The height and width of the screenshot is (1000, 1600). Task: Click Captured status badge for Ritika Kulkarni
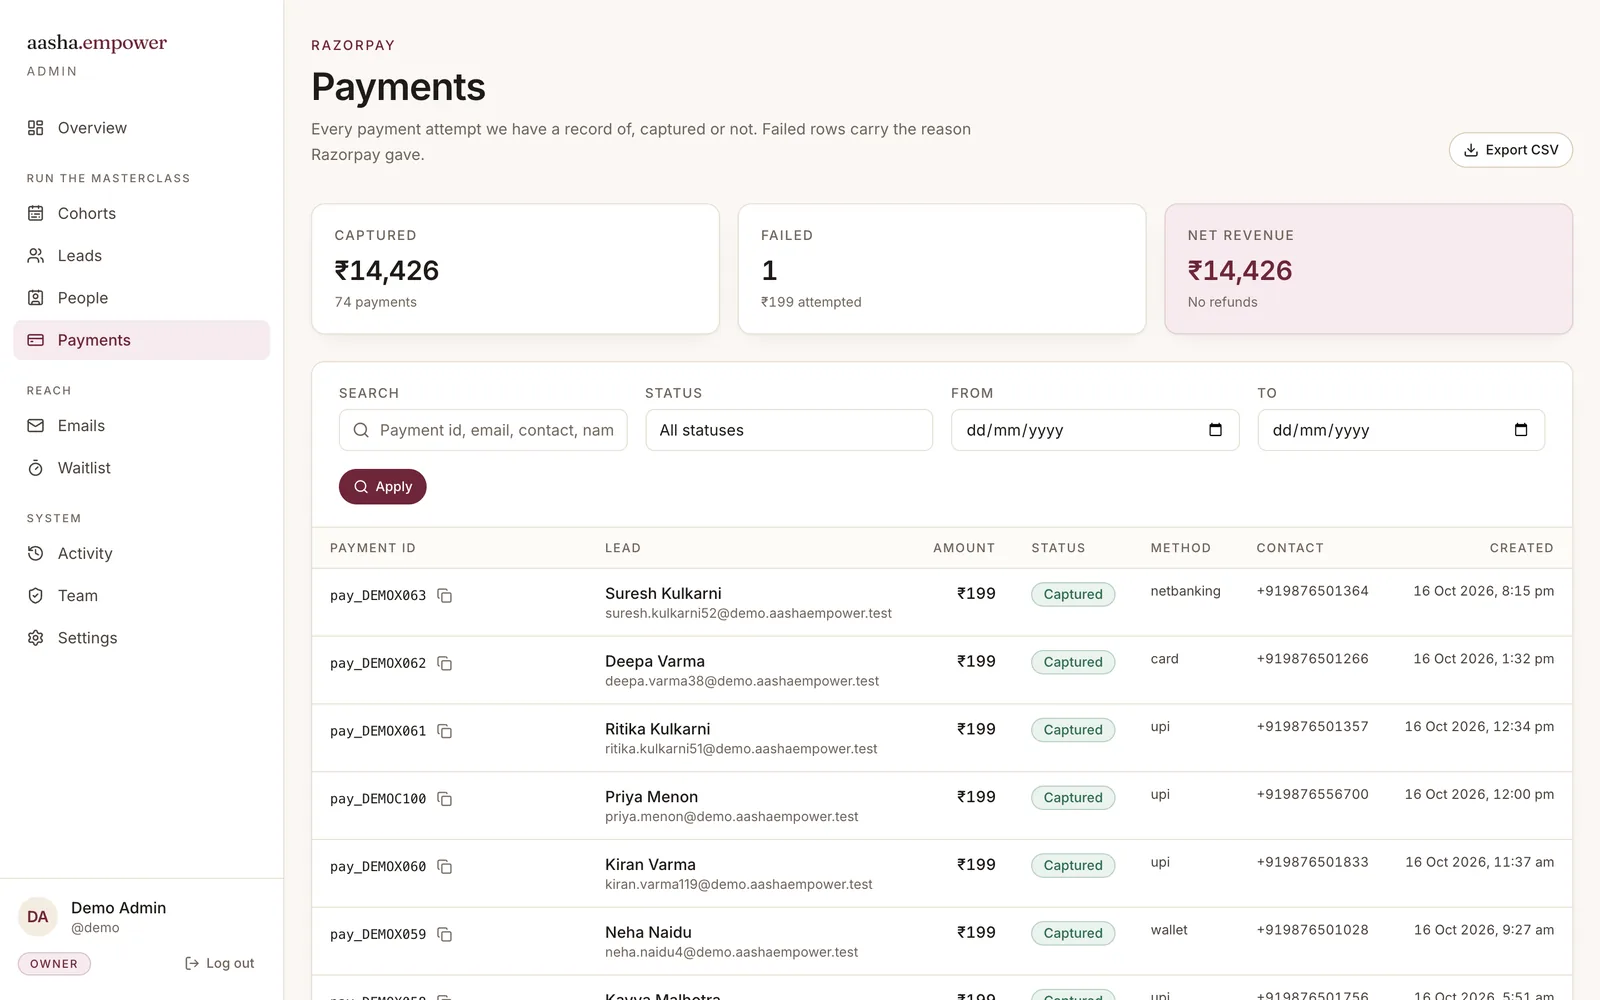(x=1073, y=730)
